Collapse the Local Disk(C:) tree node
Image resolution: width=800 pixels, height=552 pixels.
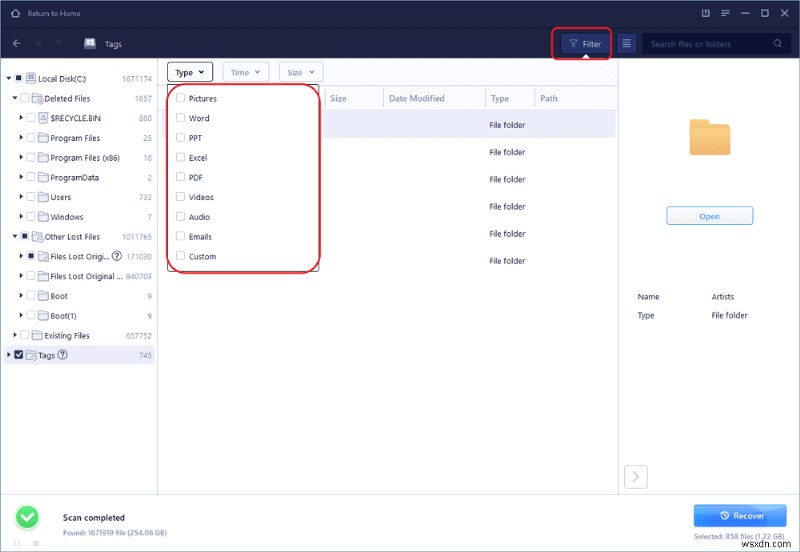[9, 78]
